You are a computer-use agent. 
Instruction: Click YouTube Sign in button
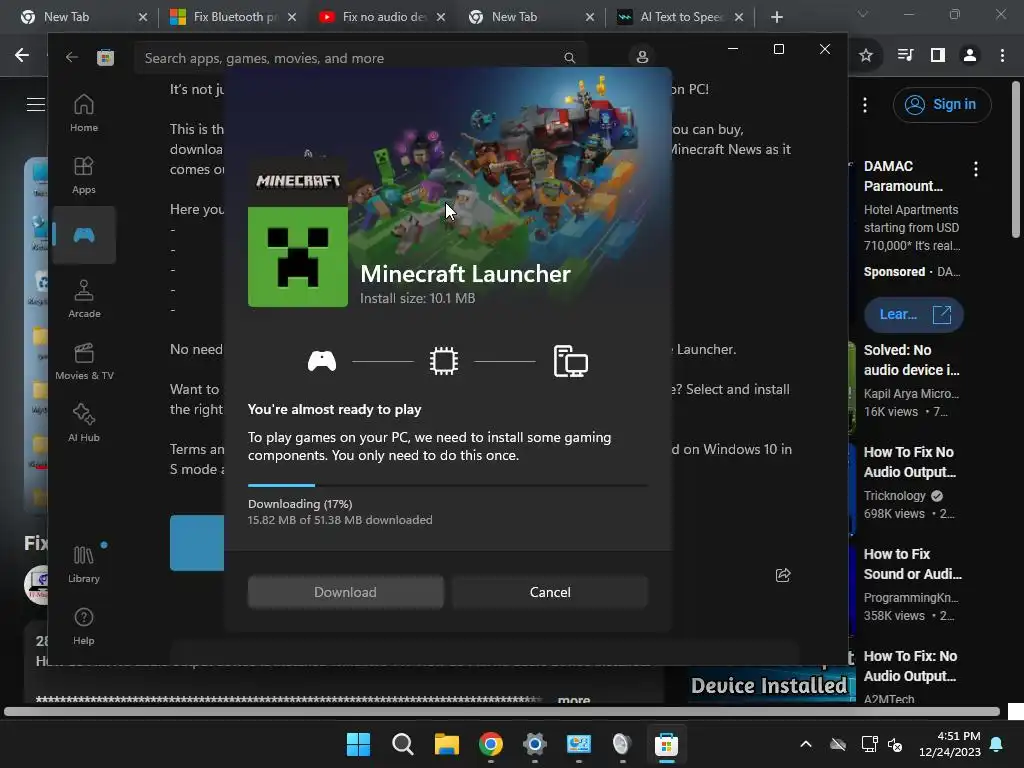pyautogui.click(x=942, y=104)
